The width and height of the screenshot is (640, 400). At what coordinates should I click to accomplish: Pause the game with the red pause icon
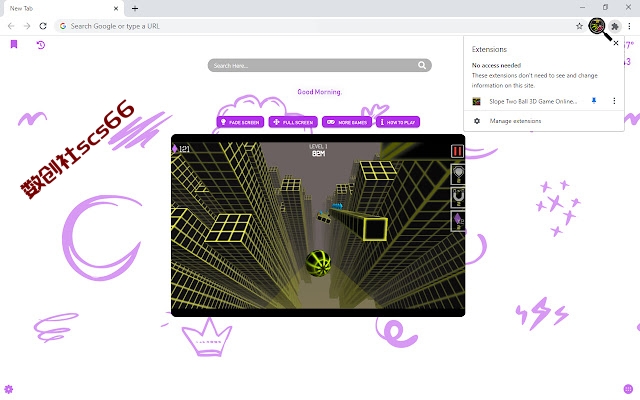(457, 151)
